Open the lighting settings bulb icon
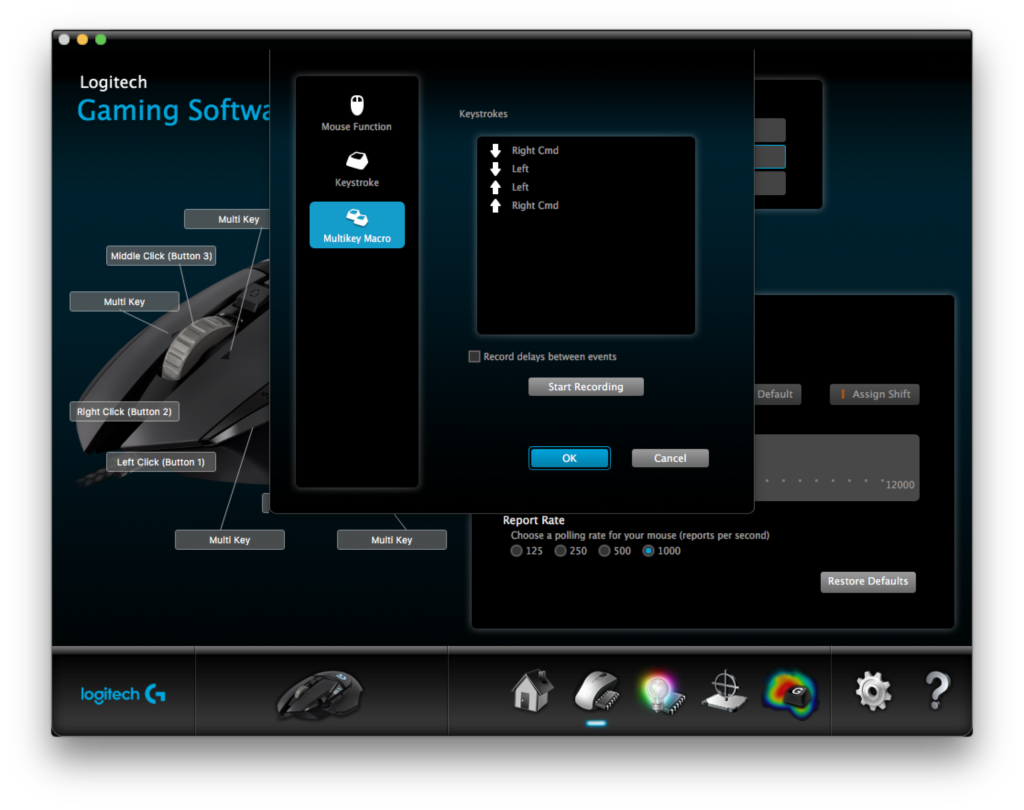Viewport: 1024px width, 810px height. click(662, 692)
